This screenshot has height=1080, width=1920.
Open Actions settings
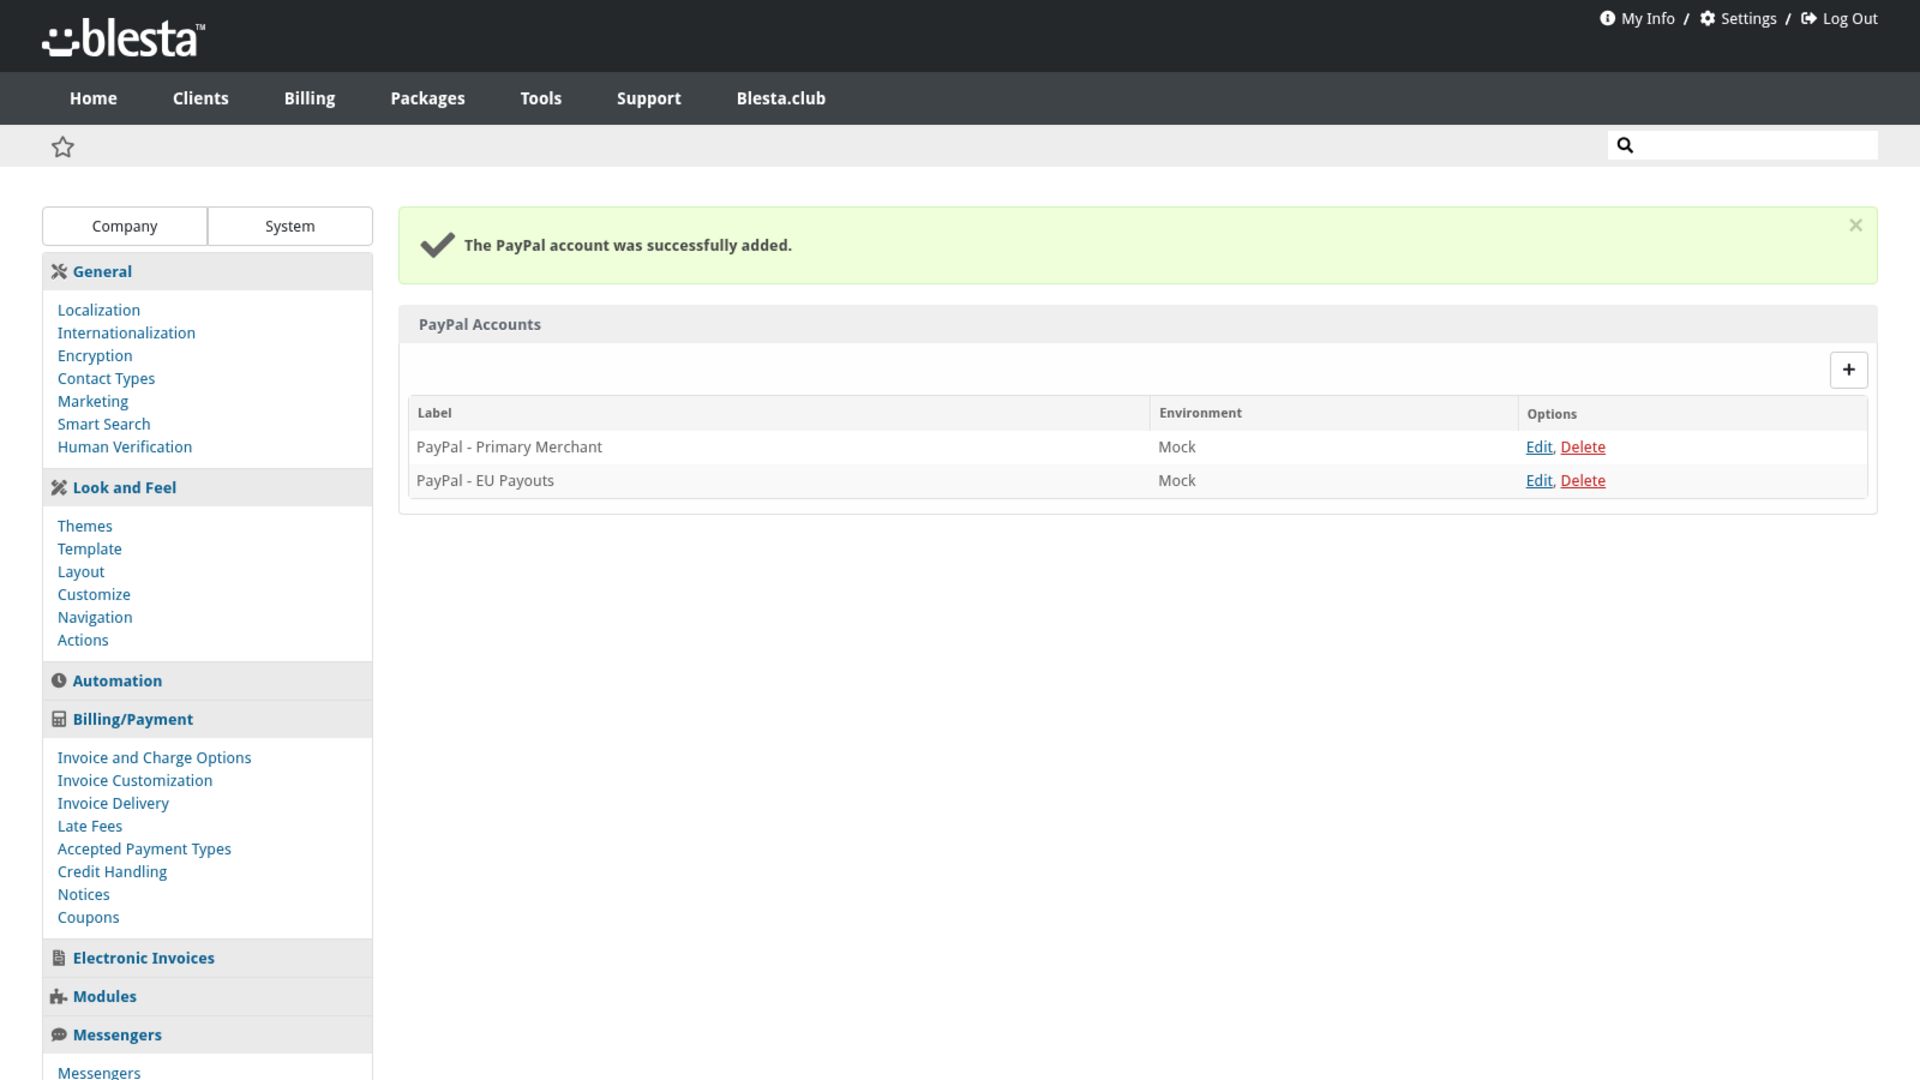click(83, 640)
